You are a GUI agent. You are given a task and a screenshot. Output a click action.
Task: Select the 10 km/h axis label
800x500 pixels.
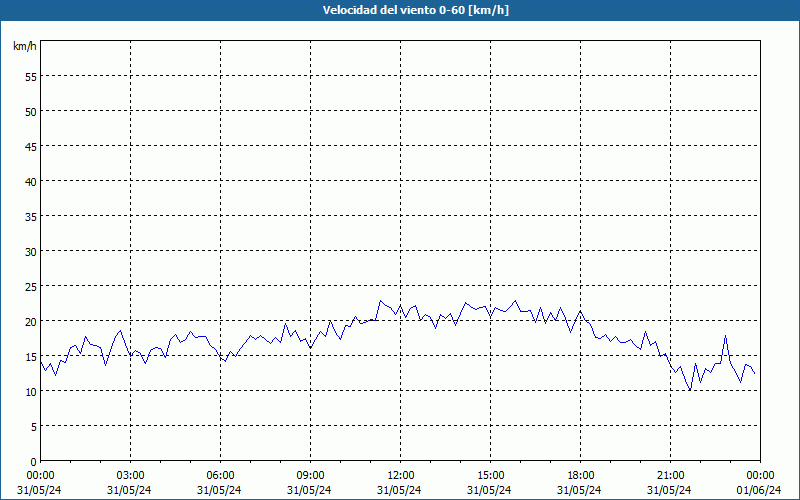pos(31,392)
